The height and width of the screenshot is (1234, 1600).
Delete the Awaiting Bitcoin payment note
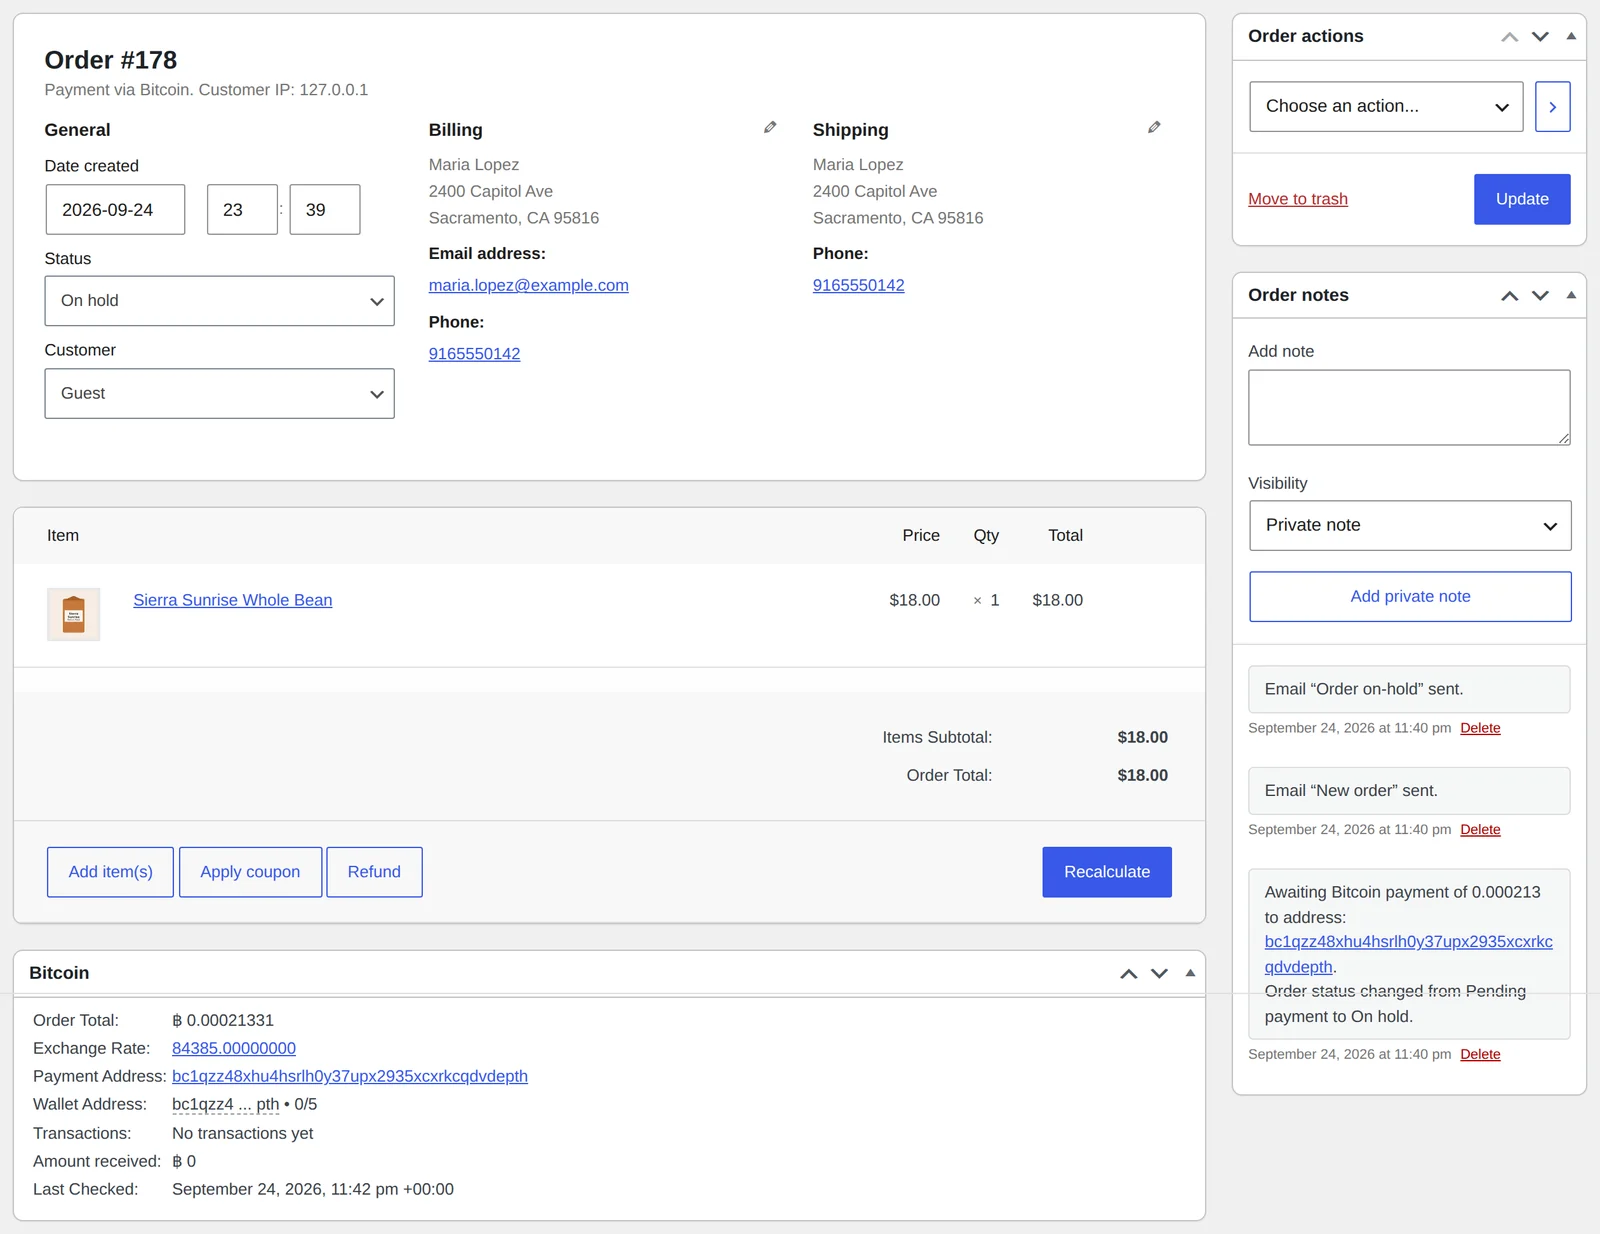click(x=1480, y=1054)
